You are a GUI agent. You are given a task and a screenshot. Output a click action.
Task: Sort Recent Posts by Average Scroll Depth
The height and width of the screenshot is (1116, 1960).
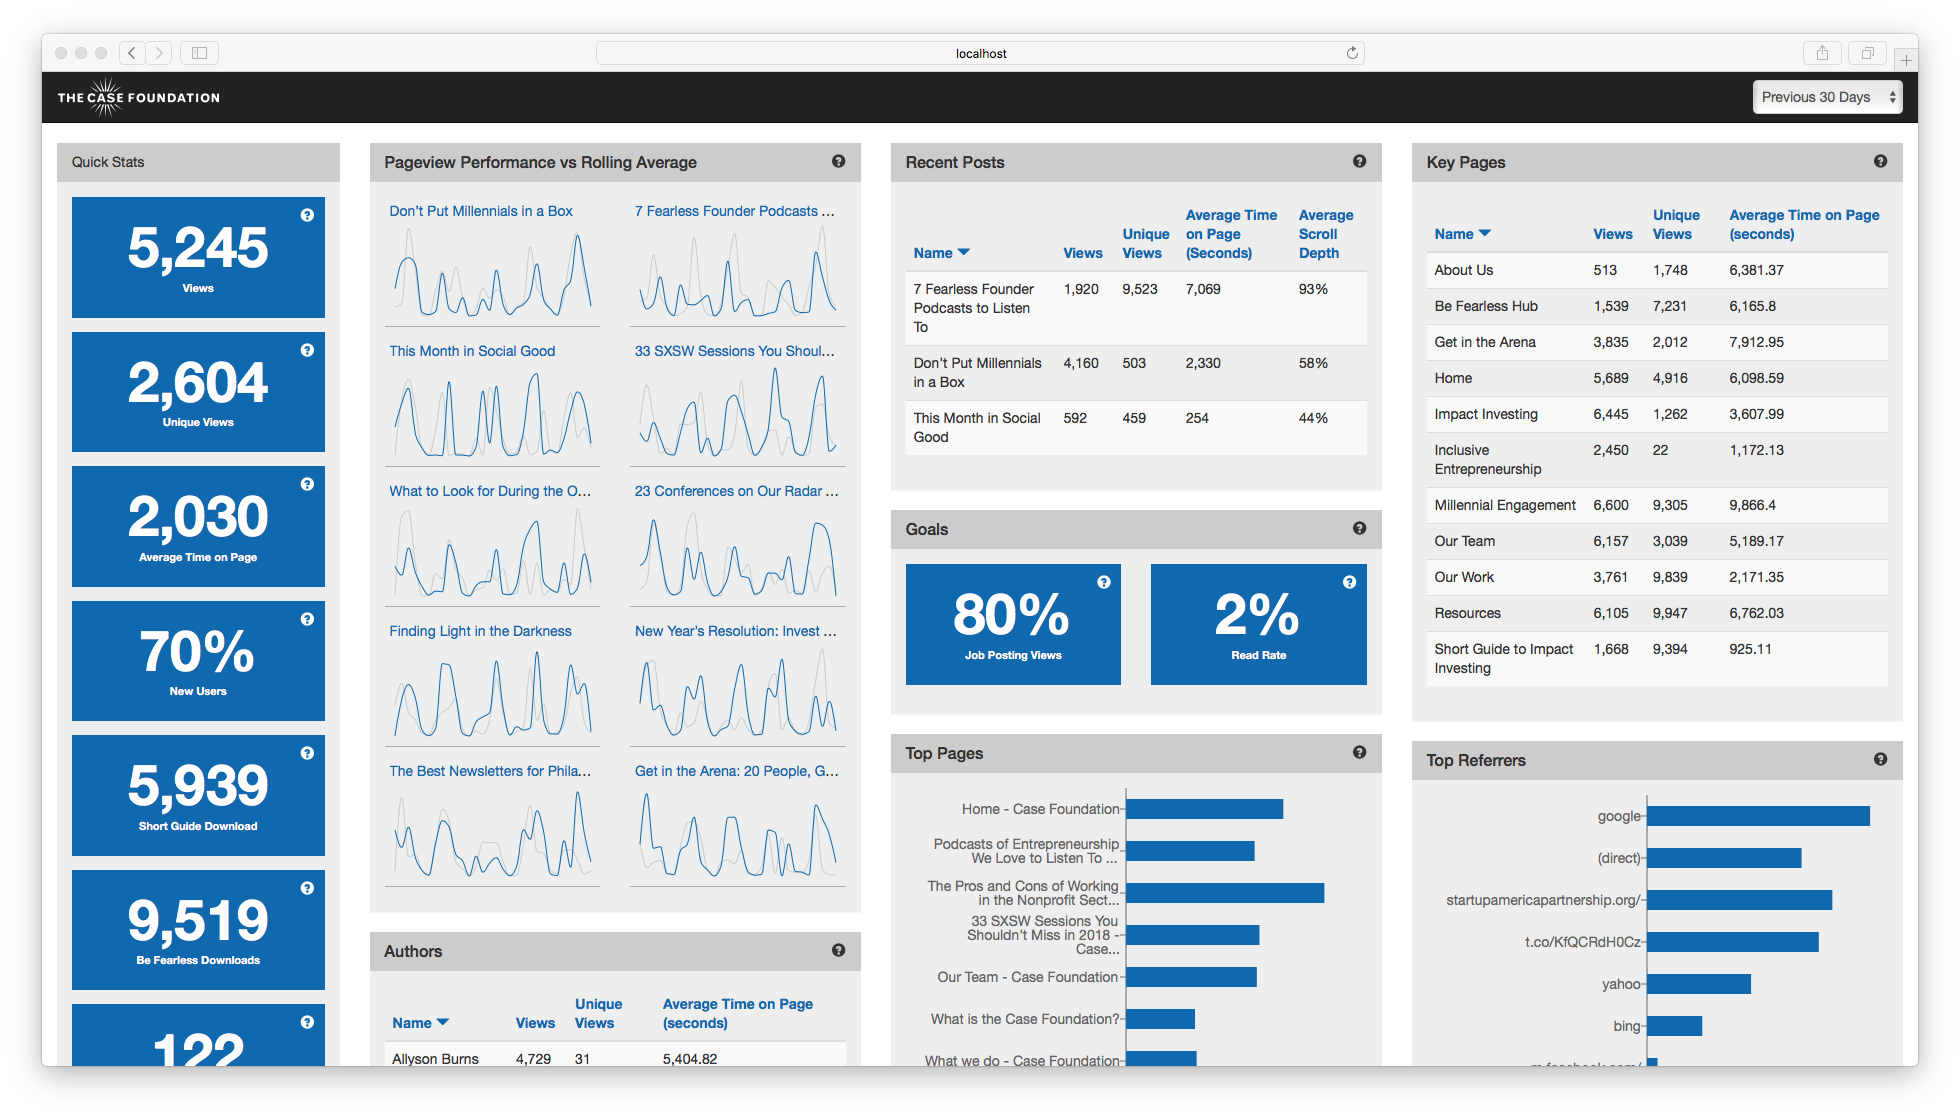click(x=1325, y=234)
